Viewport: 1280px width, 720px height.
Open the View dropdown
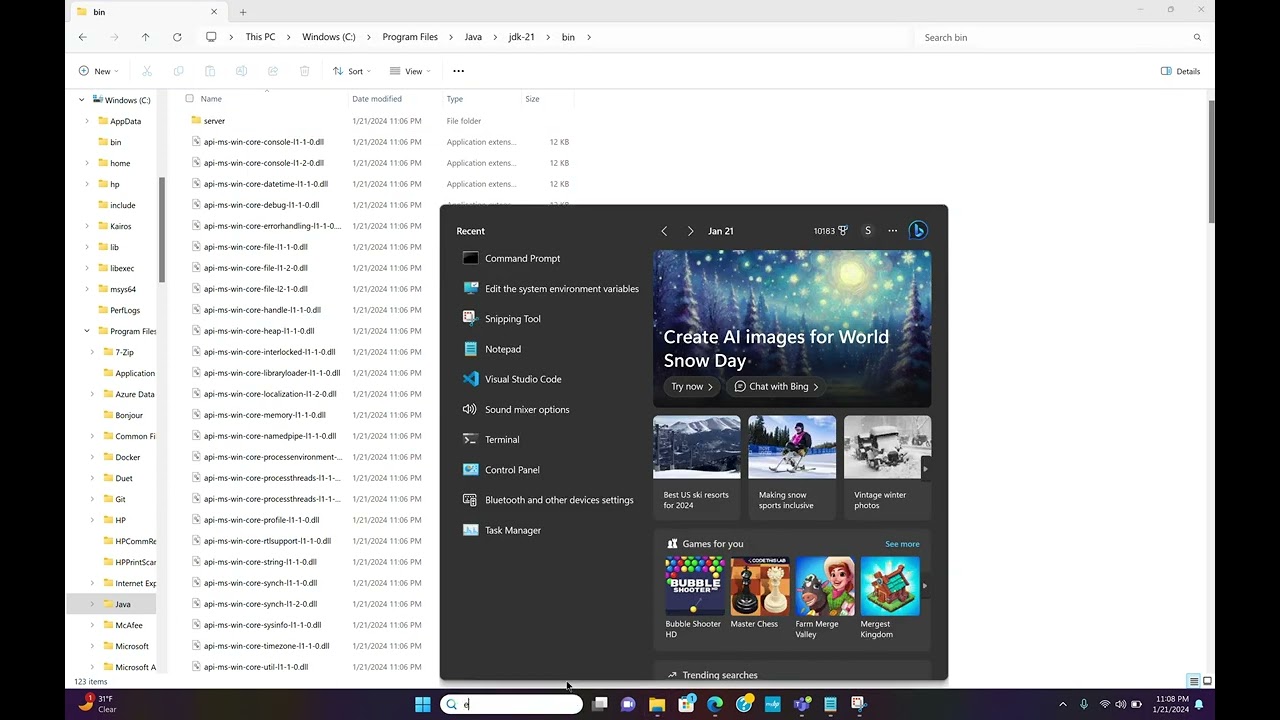pyautogui.click(x=410, y=71)
